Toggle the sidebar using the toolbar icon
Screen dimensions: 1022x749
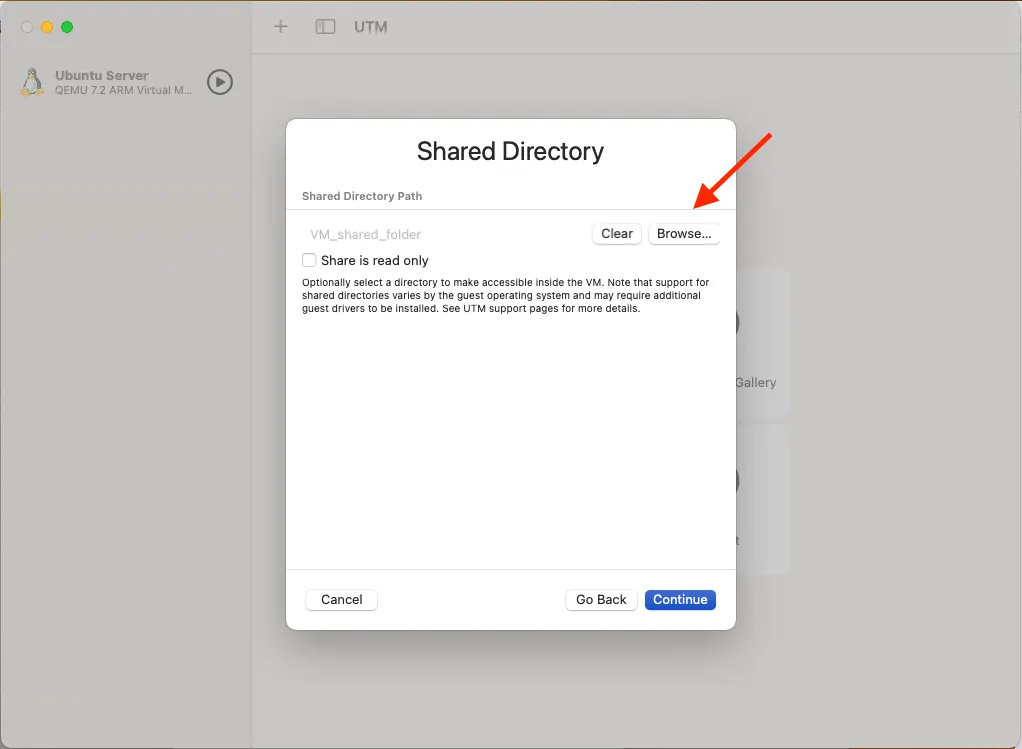pyautogui.click(x=325, y=27)
